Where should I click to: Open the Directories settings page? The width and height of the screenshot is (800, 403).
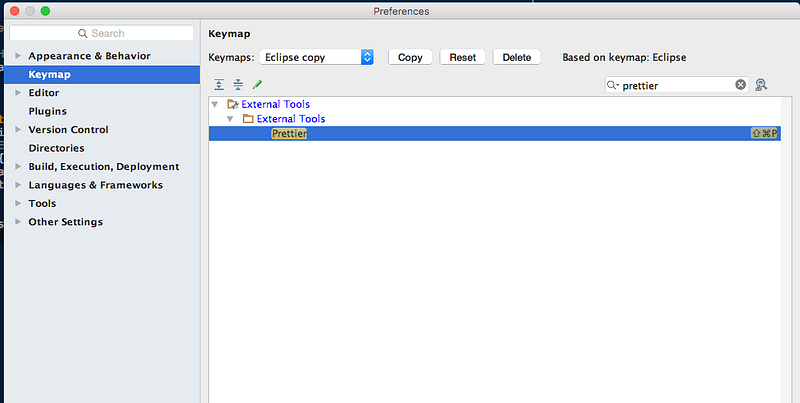point(56,148)
